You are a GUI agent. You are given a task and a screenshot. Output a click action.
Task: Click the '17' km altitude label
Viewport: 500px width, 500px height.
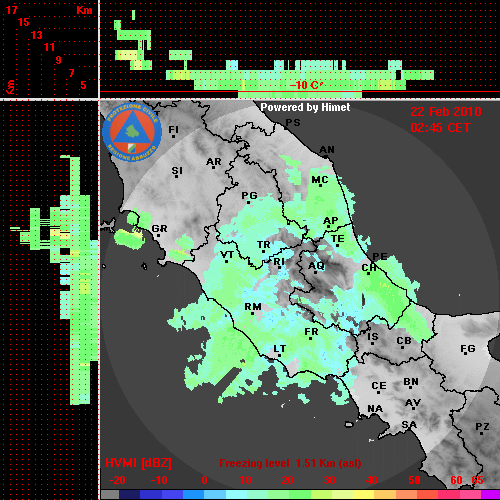coord(11,10)
